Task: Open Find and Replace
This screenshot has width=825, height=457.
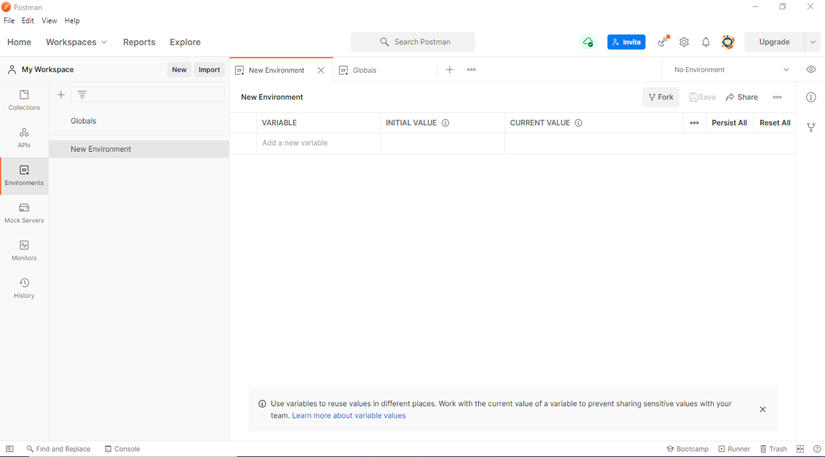Action: tap(58, 449)
